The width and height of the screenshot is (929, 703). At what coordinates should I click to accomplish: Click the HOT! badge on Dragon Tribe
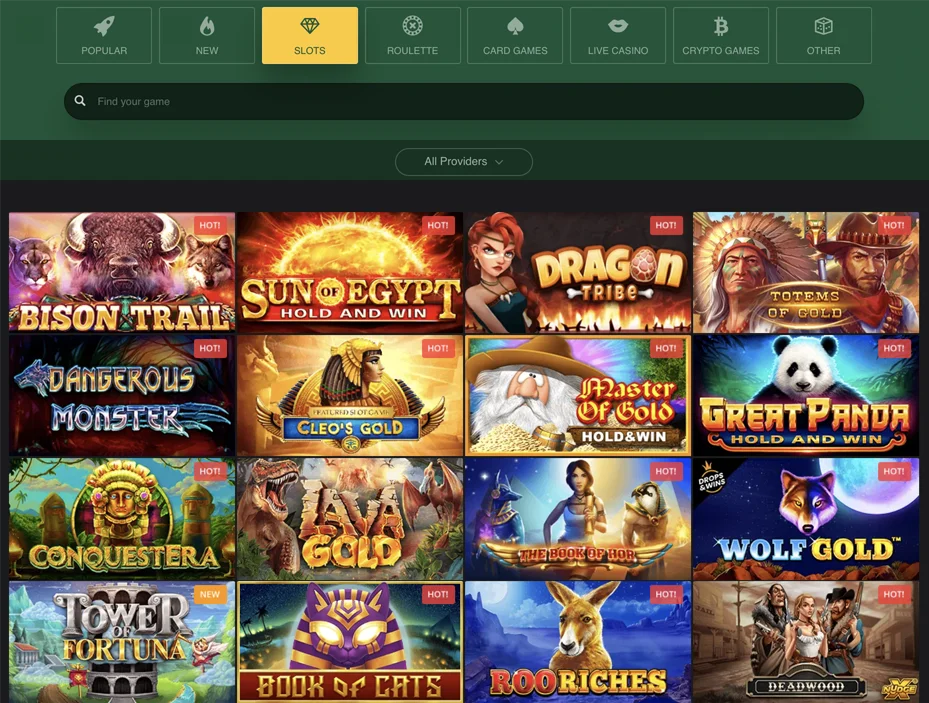(666, 225)
